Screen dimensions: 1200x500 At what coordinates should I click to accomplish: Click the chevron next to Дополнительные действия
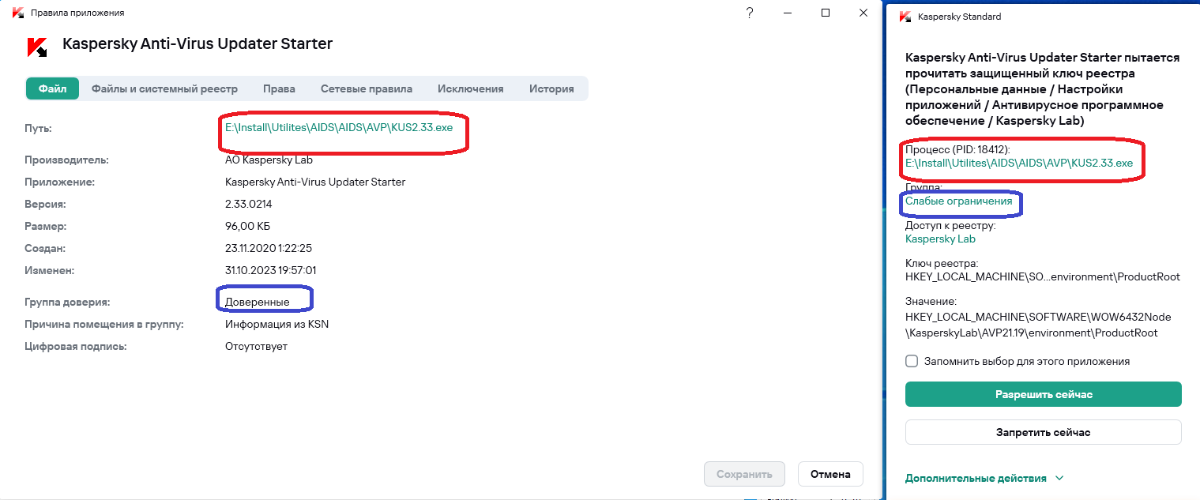[x=1060, y=479]
